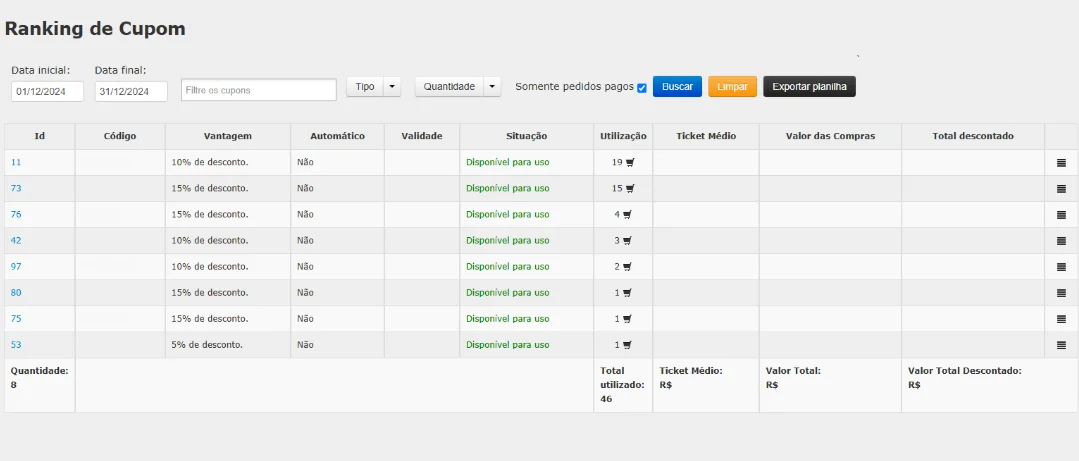Click the Ranking de Cupom page heading

tap(95, 29)
